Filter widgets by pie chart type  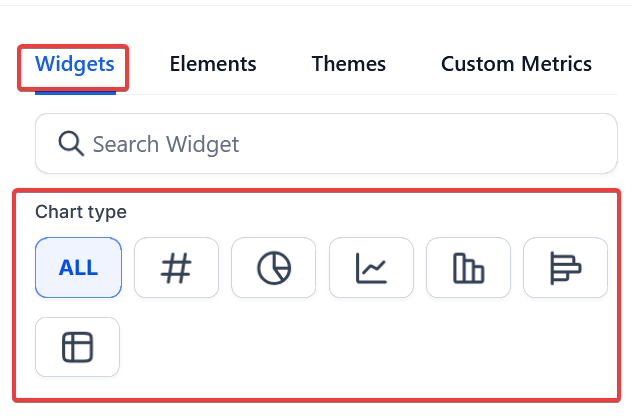click(273, 267)
